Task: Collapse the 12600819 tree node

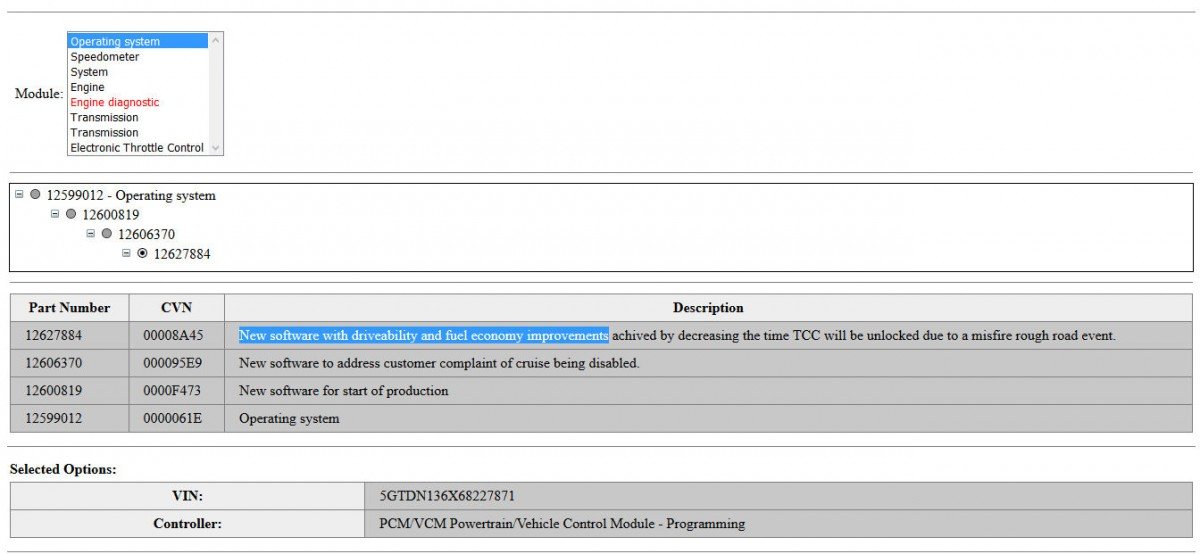Action: [x=55, y=214]
